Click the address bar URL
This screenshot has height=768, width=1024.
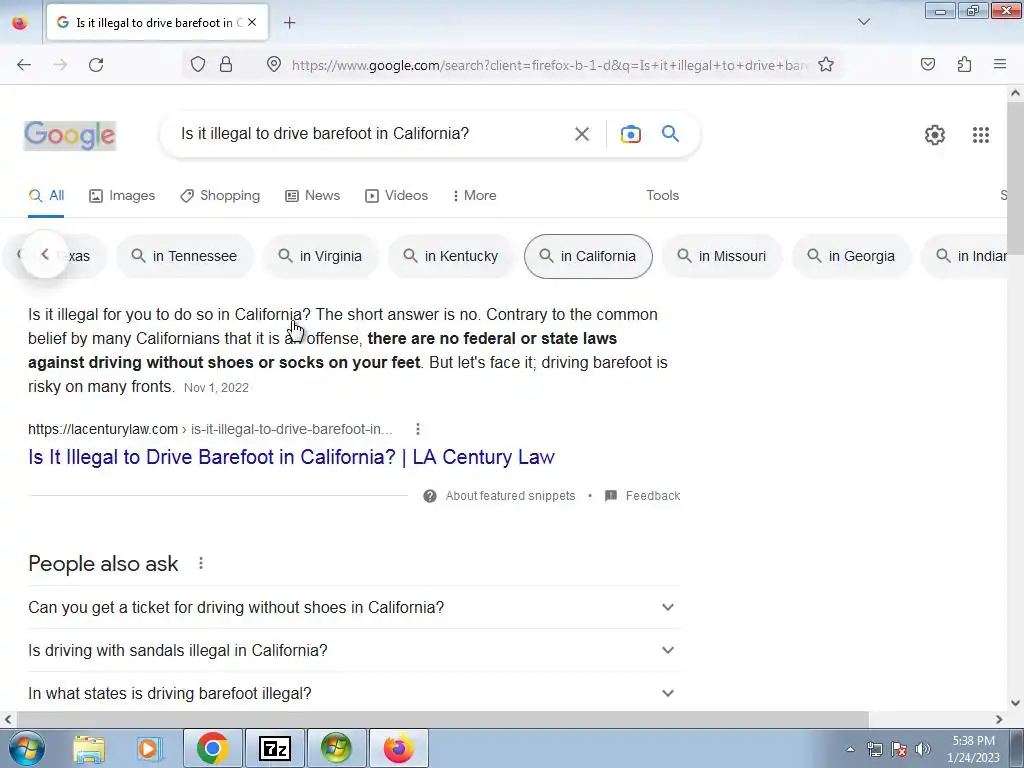click(x=549, y=65)
